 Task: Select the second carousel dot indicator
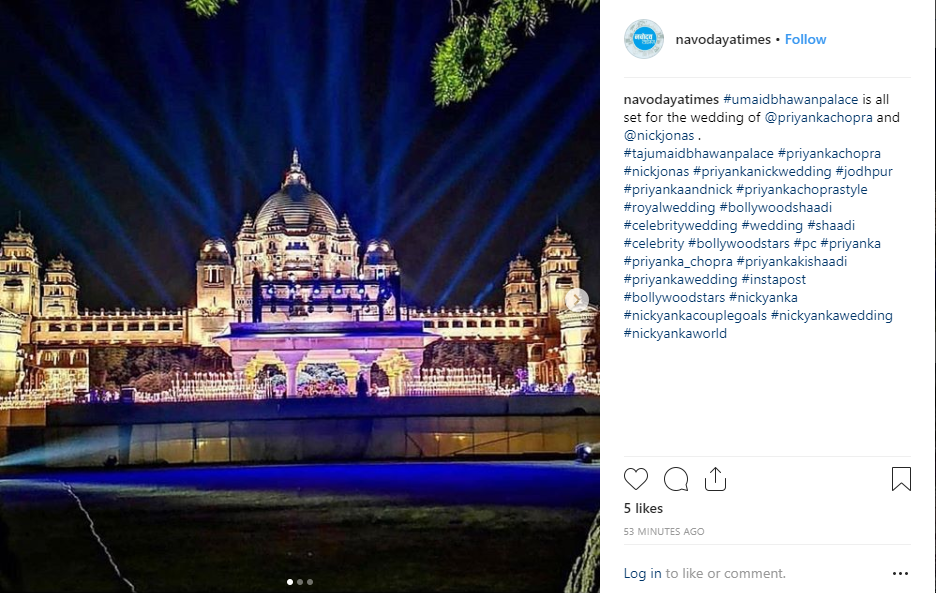click(x=300, y=582)
